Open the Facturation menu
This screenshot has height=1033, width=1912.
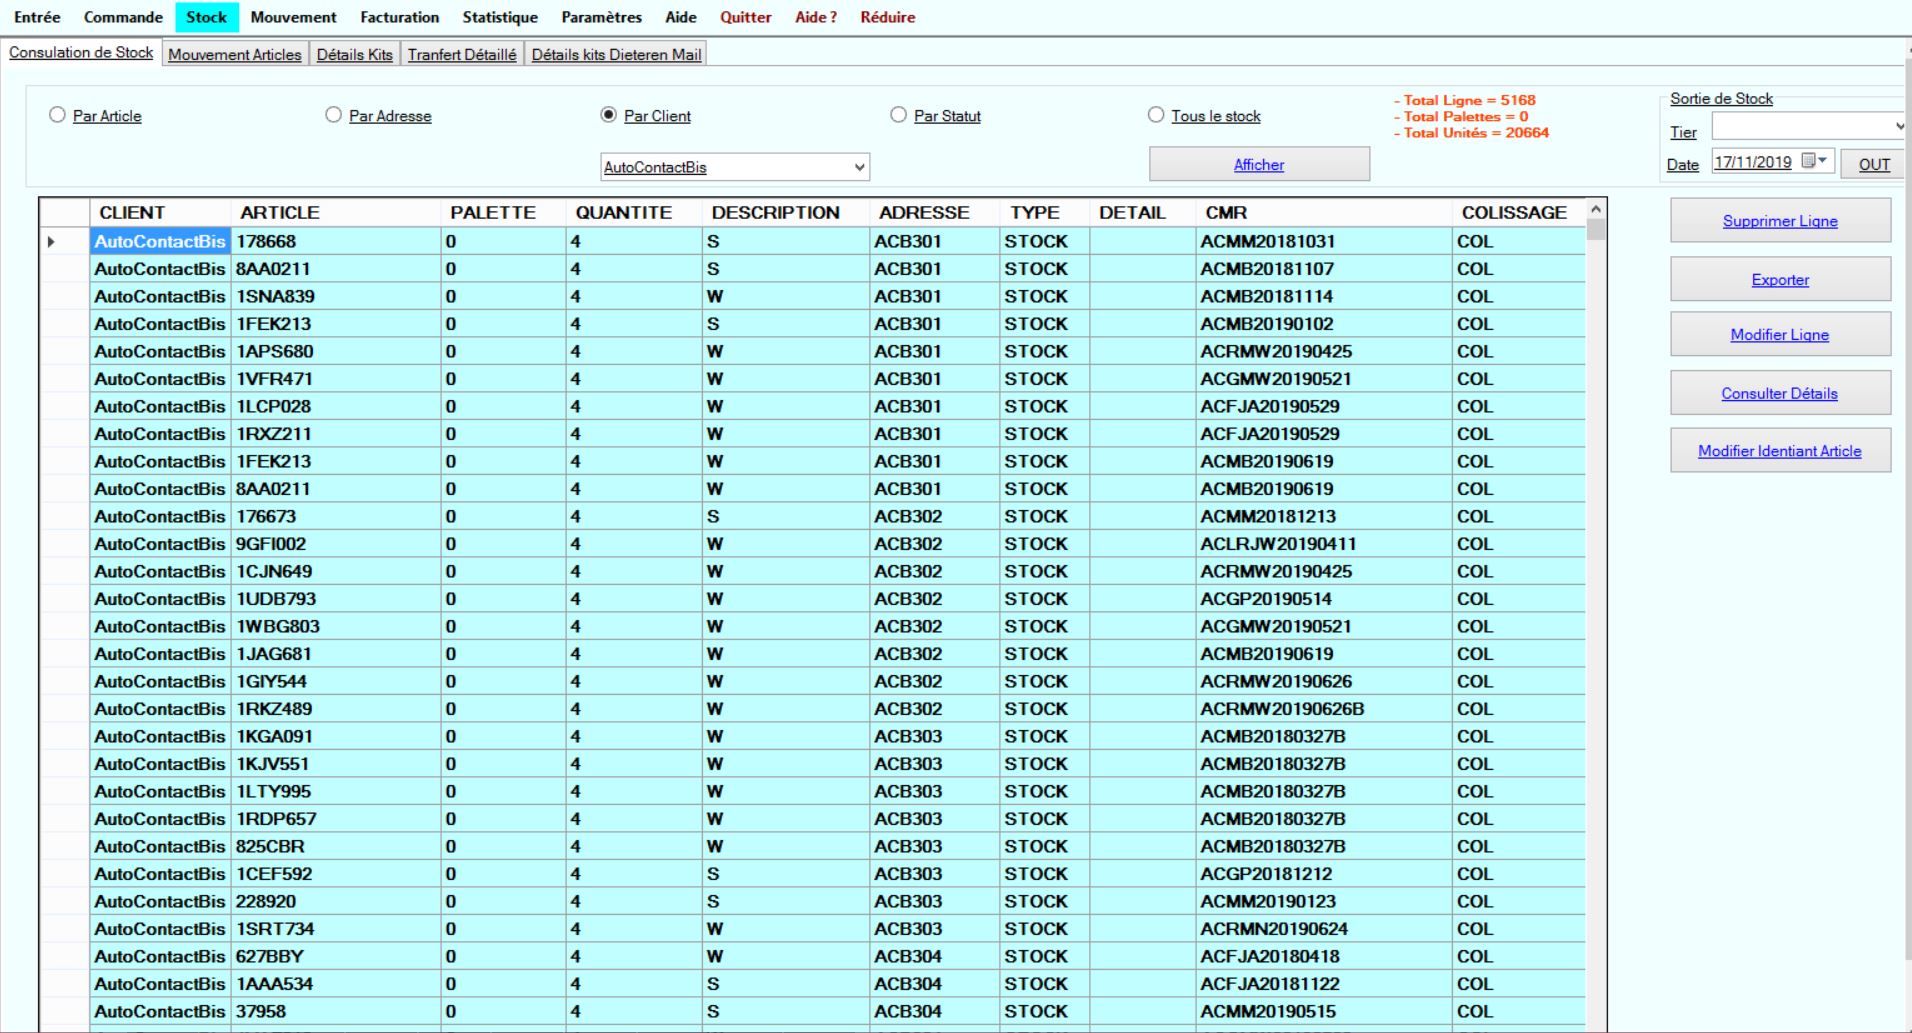point(399,17)
